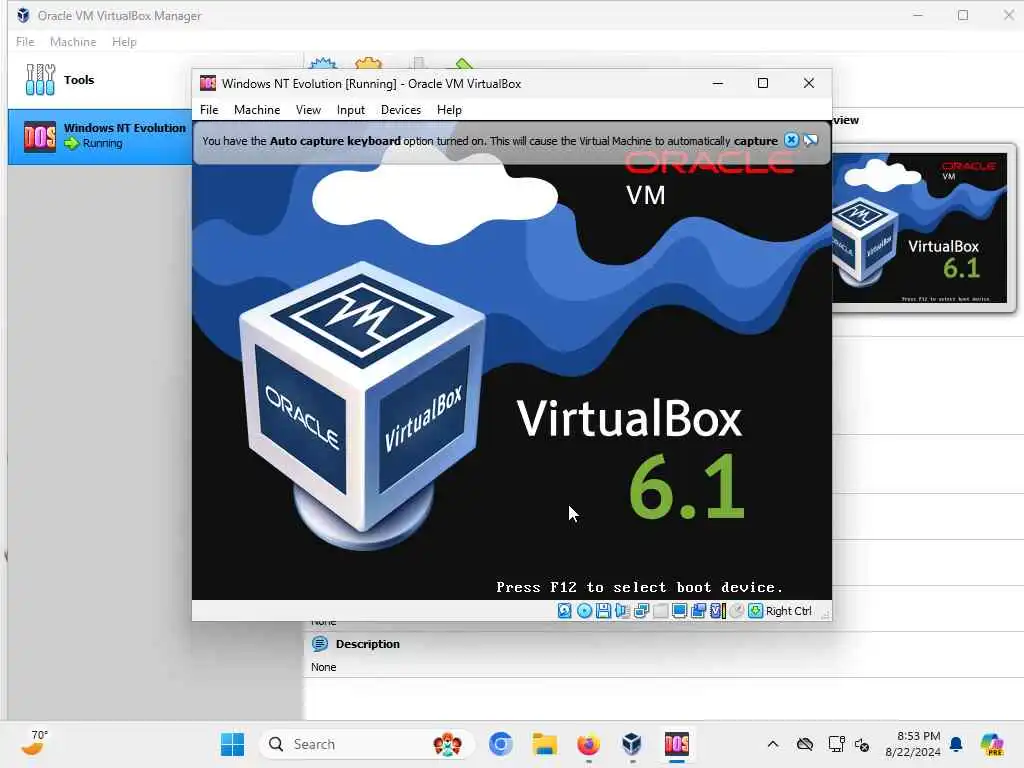
Task: Click the VM window title bar DOS icon
Action: click(208, 83)
